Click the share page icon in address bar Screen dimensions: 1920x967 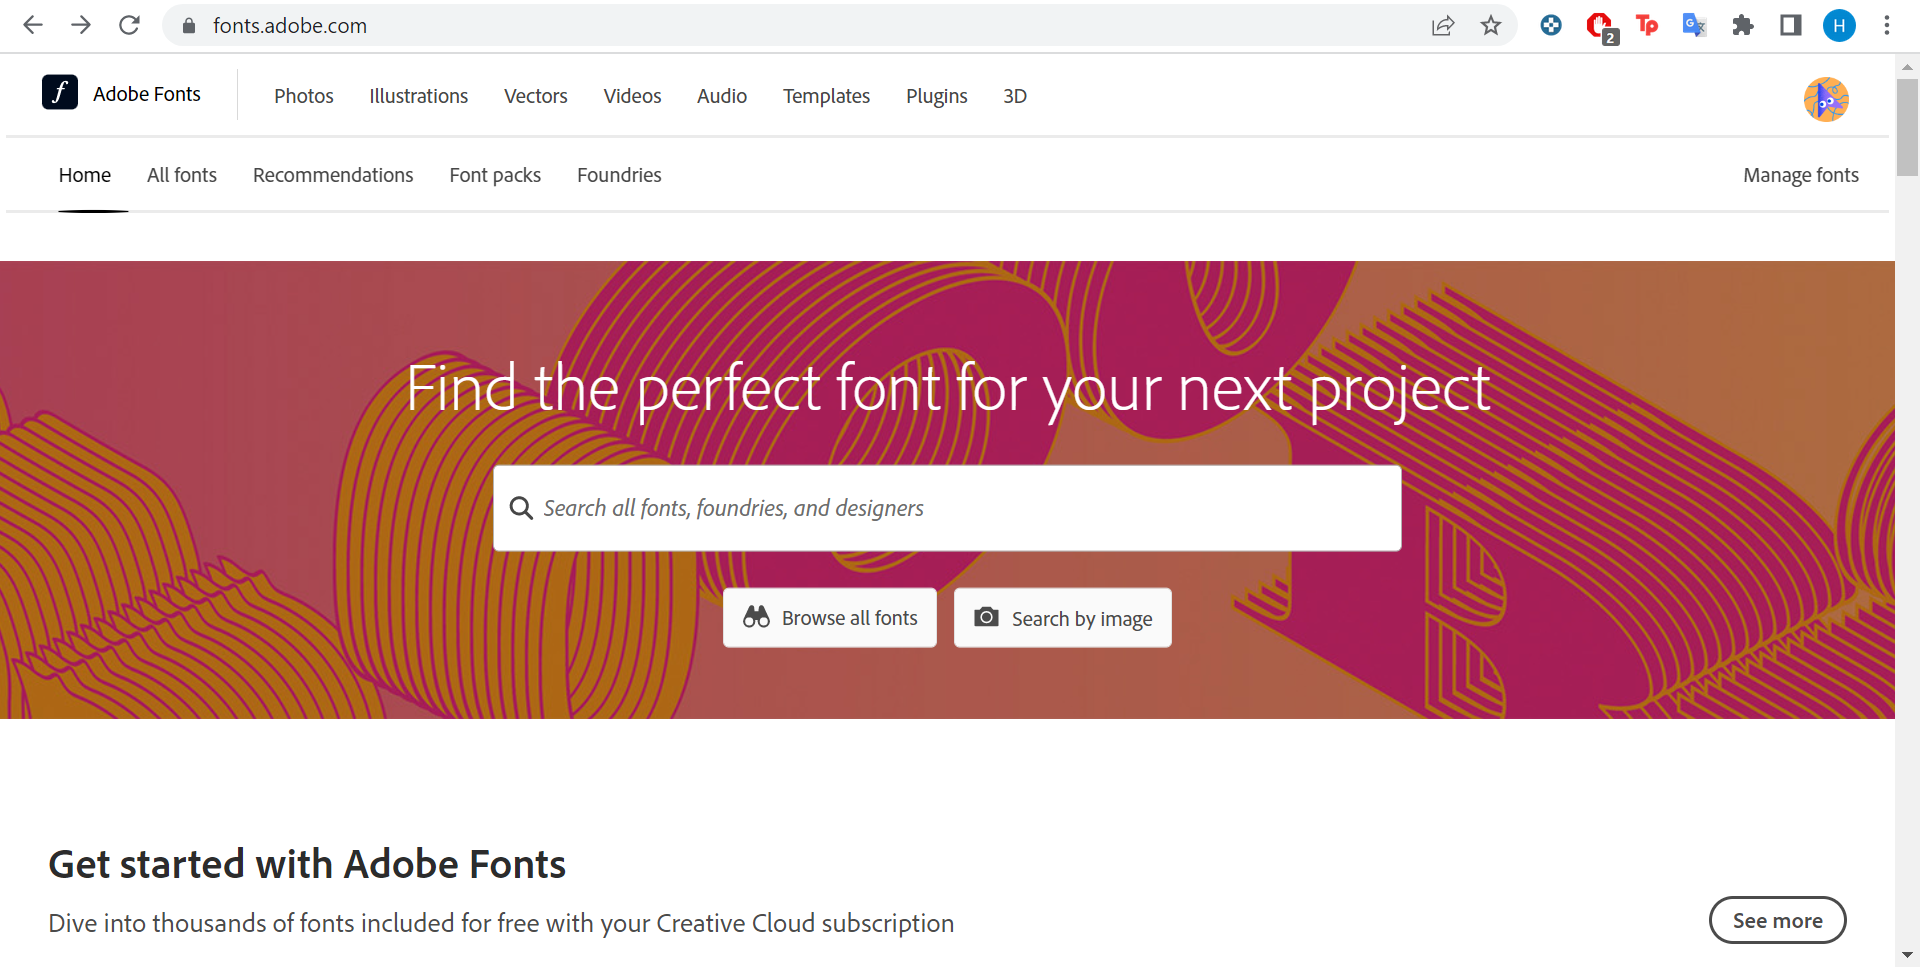(1443, 25)
